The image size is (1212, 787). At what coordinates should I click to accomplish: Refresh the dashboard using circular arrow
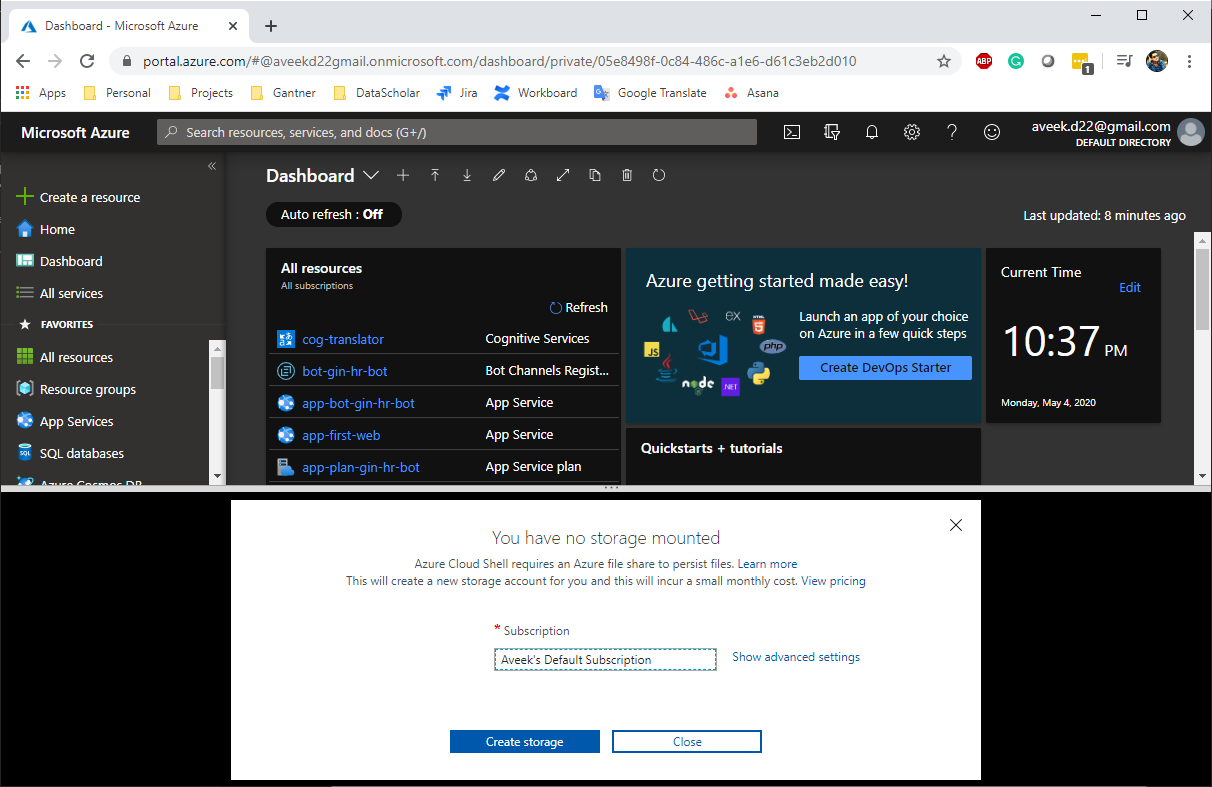point(659,175)
